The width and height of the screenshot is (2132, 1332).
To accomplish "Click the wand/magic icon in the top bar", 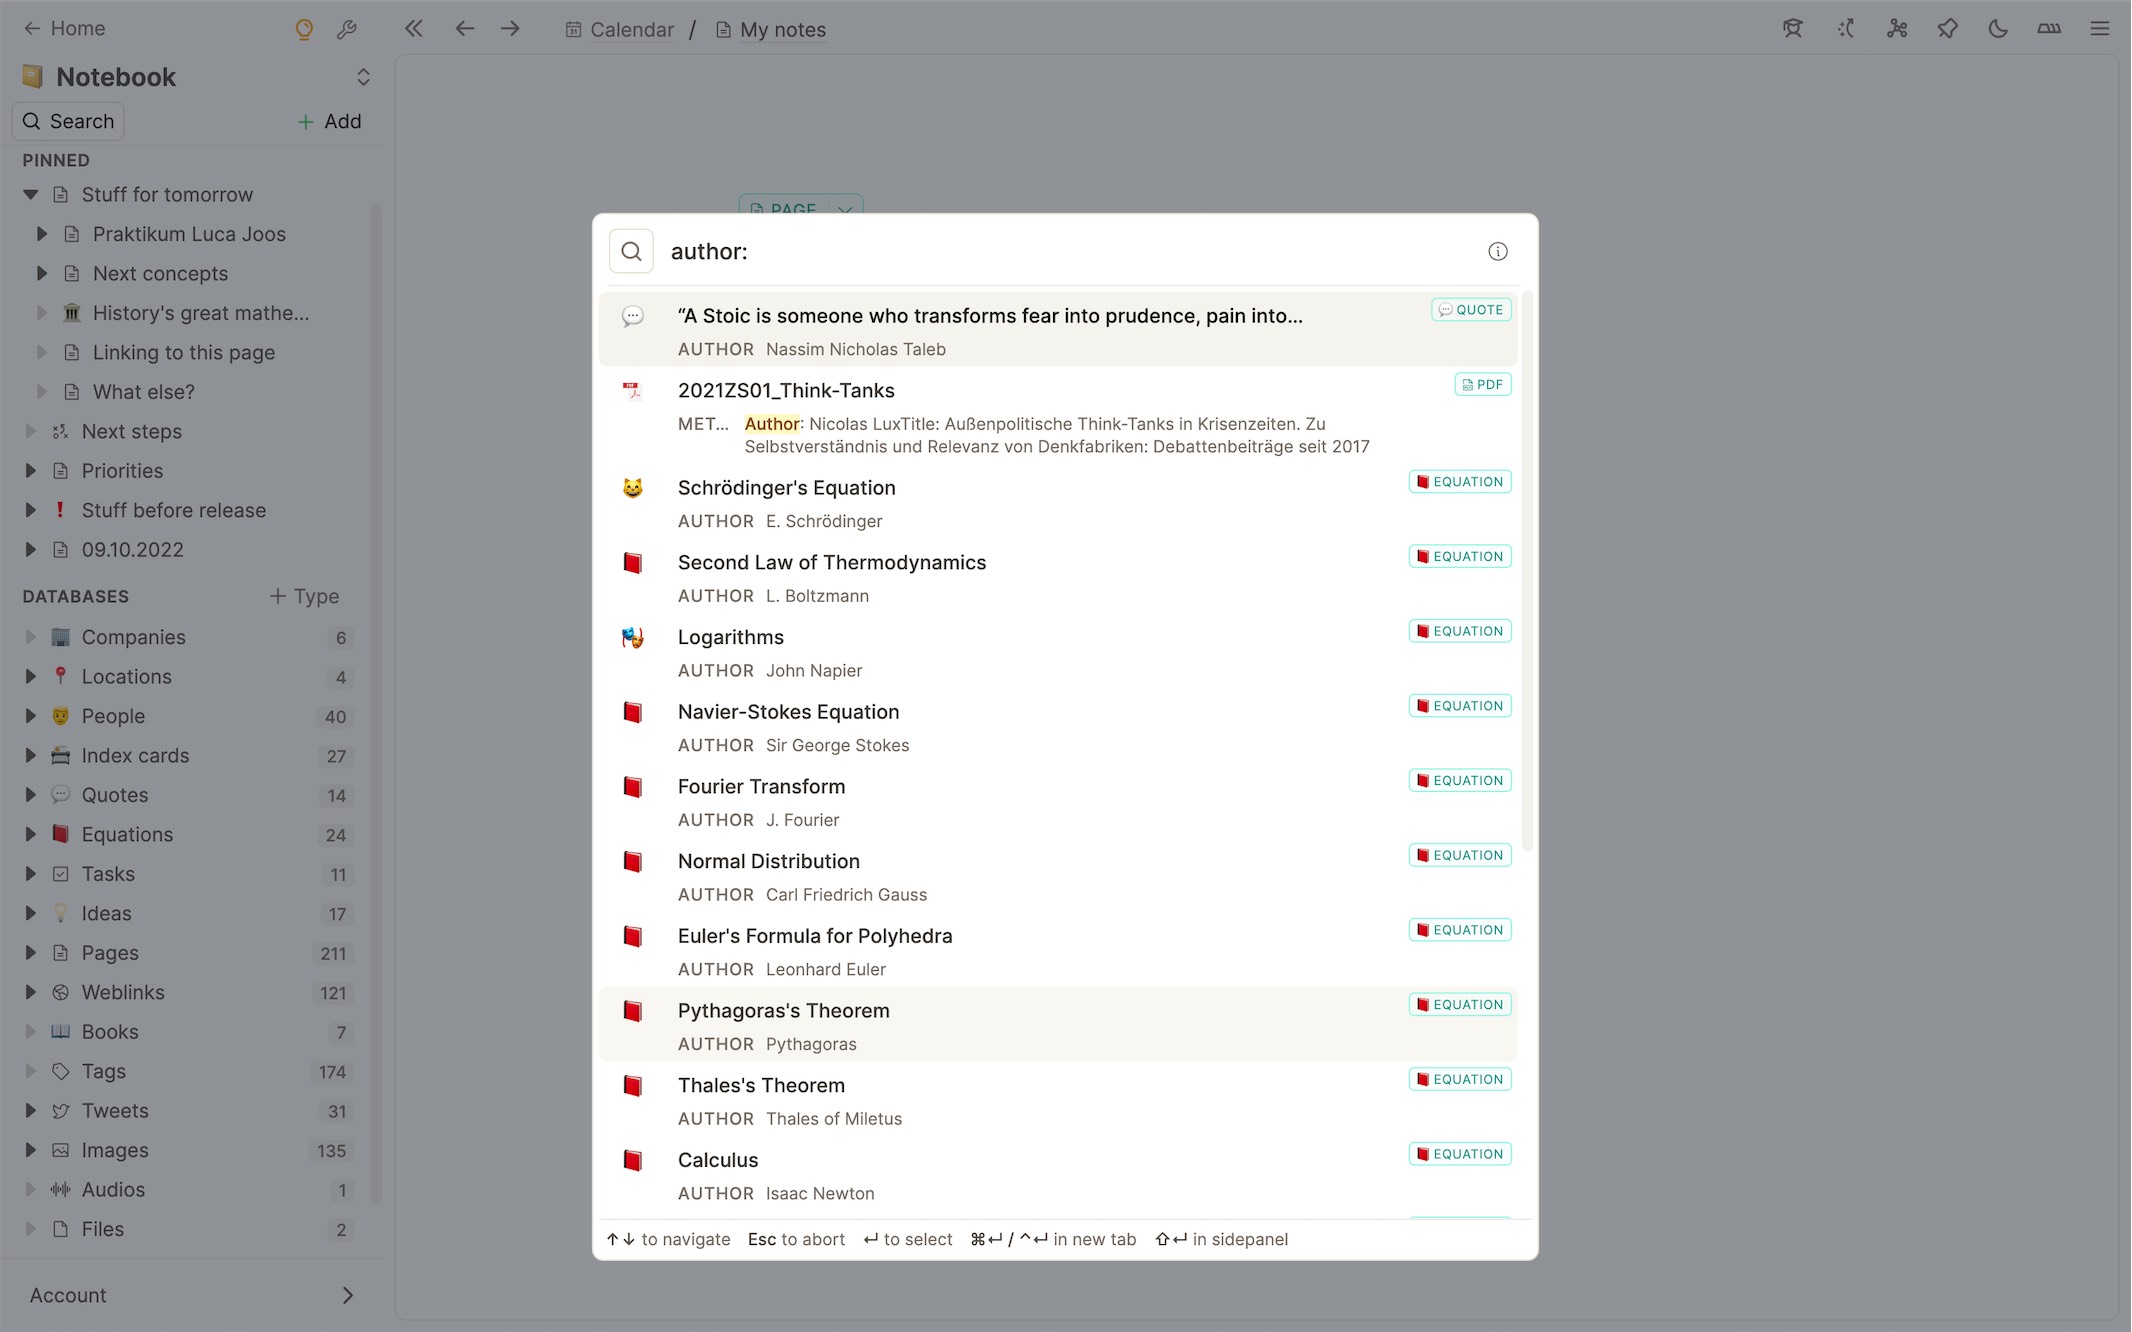I will [1845, 29].
